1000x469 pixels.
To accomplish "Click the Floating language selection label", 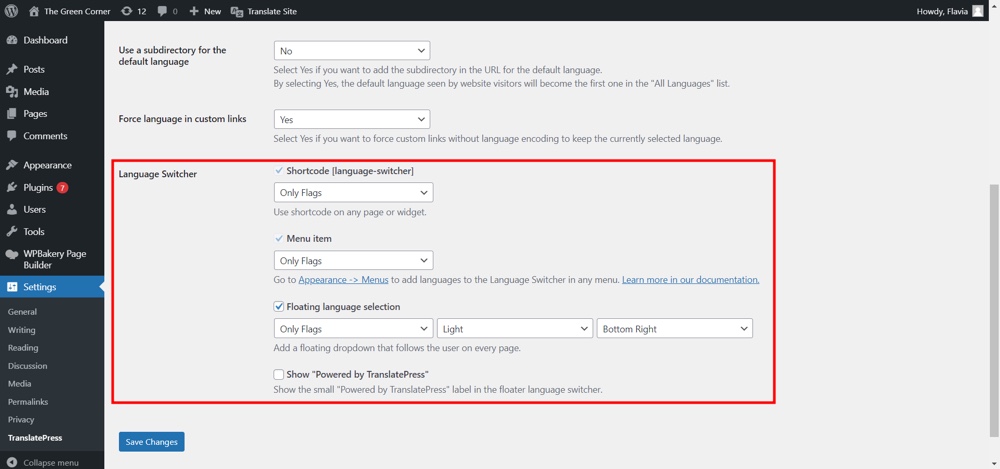I will 344,307.
